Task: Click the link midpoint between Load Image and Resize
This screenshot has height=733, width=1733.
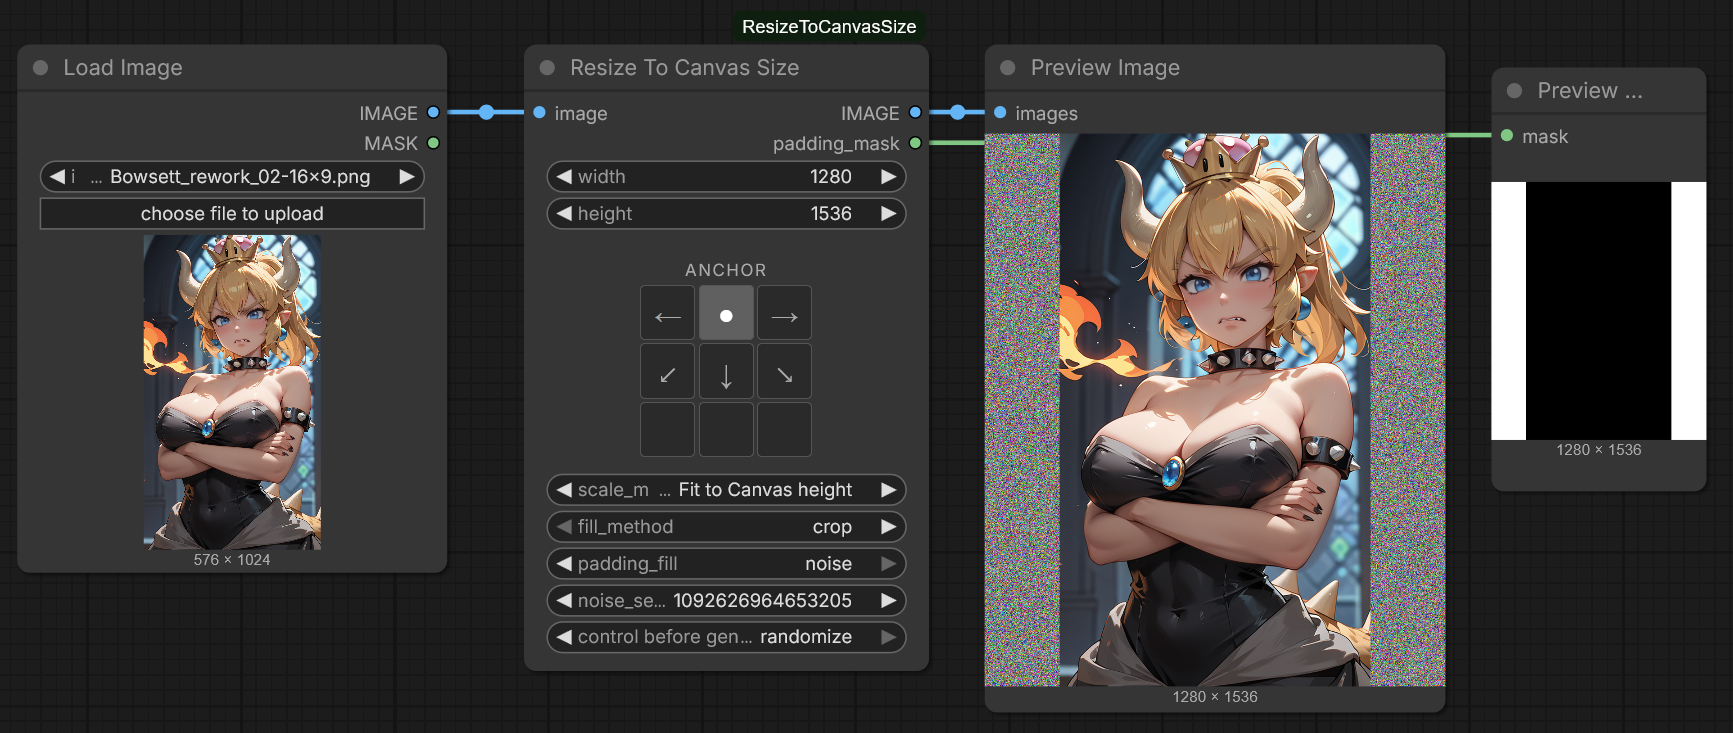Action: pyautogui.click(x=486, y=113)
